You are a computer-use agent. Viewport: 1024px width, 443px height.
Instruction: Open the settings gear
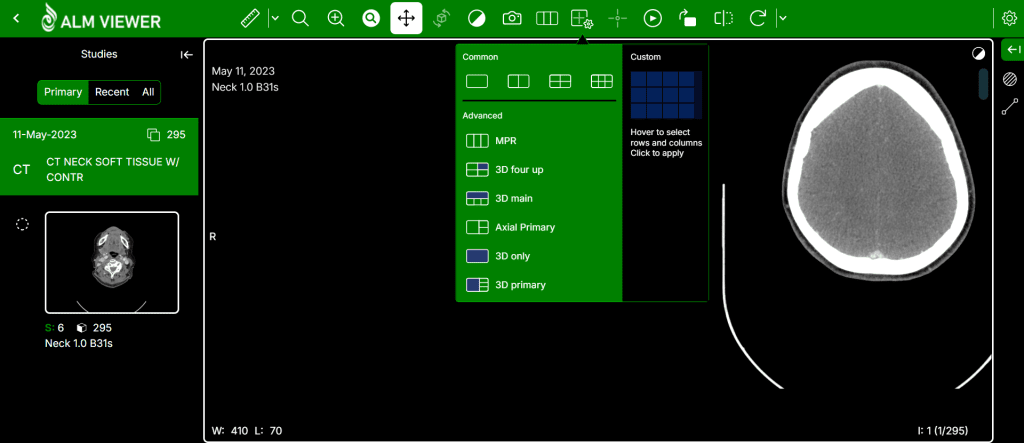point(1009,18)
